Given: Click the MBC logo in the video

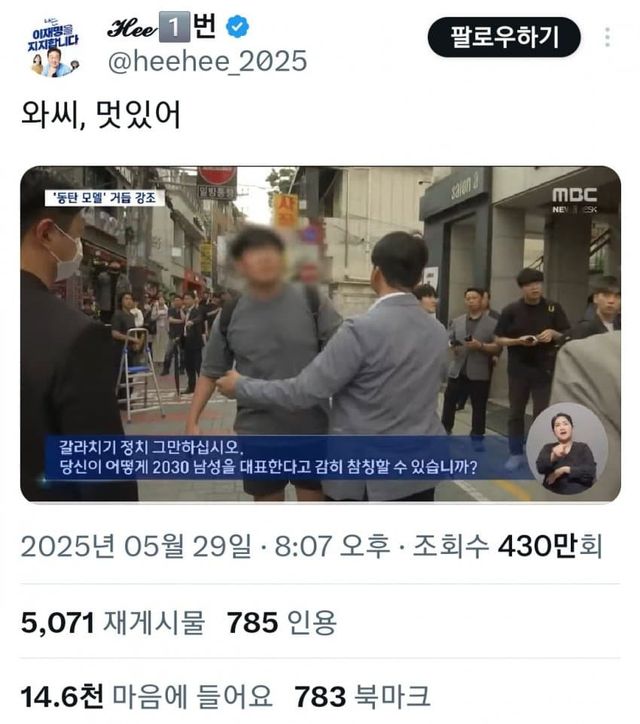Looking at the screenshot, I should coord(574,200).
